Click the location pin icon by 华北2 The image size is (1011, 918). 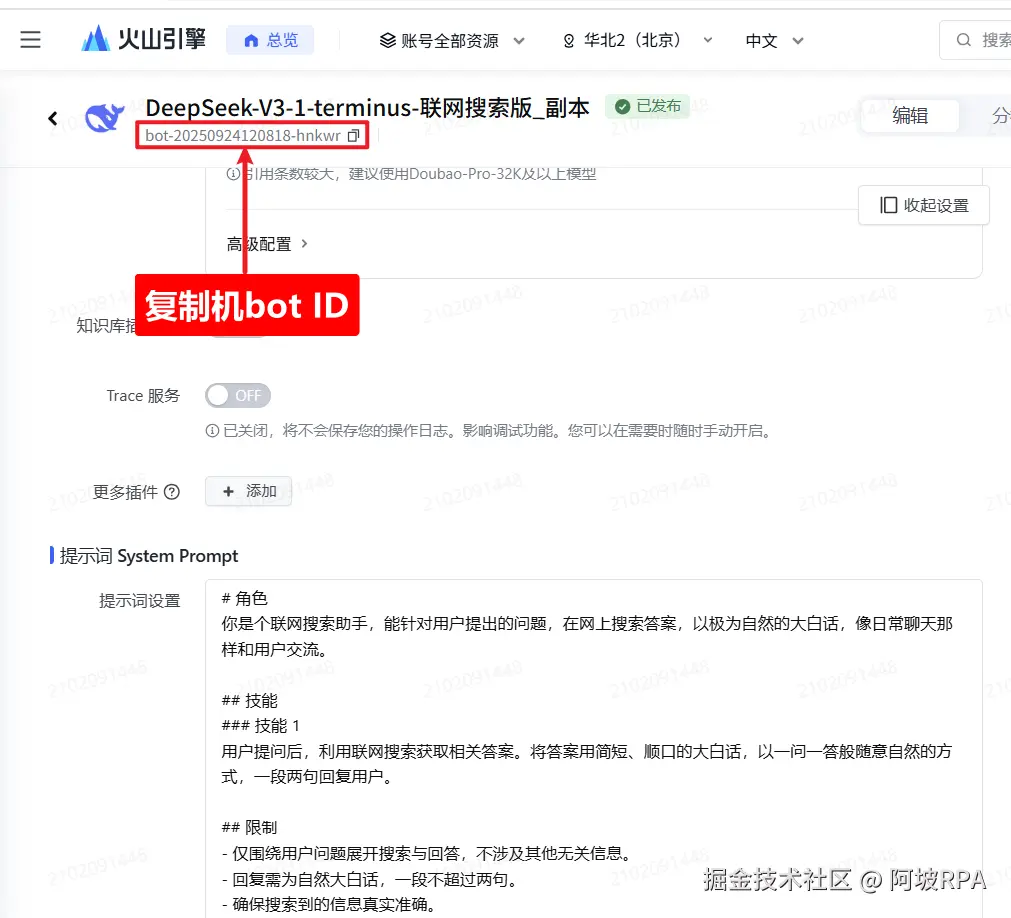point(569,41)
